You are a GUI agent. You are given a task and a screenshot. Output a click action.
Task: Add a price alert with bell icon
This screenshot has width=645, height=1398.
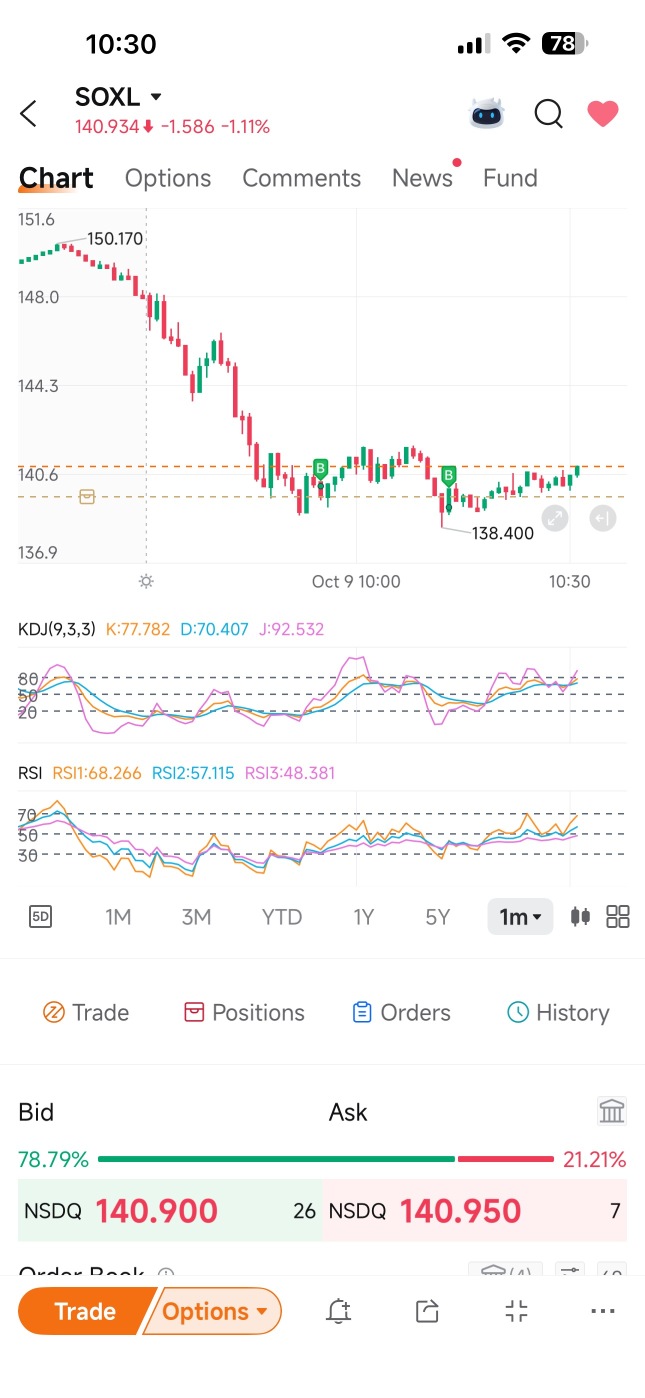[339, 1312]
